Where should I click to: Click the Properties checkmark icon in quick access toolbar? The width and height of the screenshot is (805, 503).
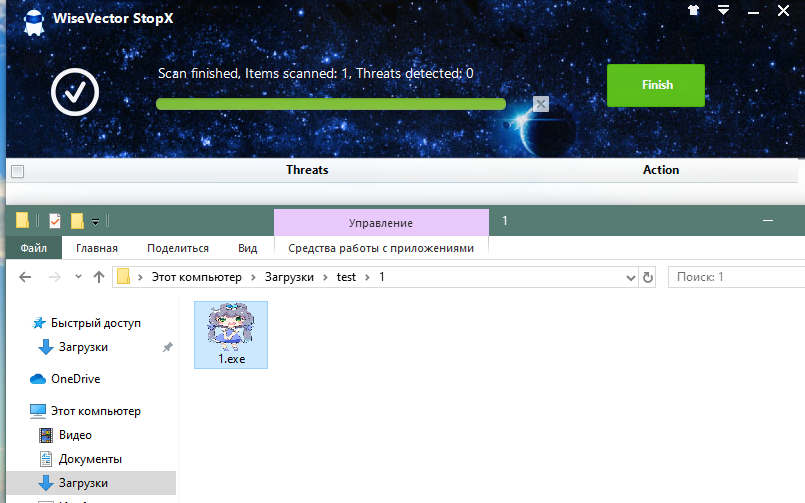click(x=55, y=221)
